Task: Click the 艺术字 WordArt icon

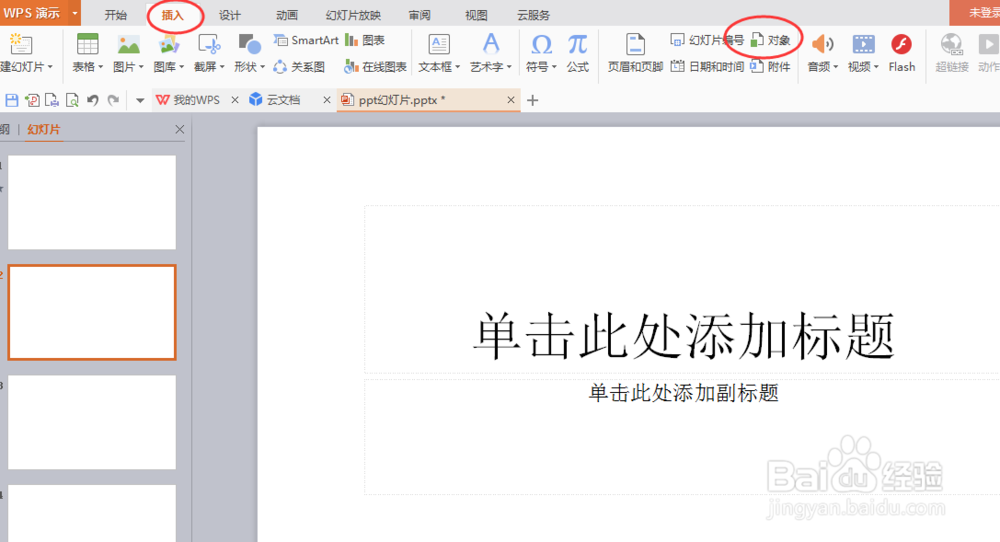Action: [x=490, y=44]
